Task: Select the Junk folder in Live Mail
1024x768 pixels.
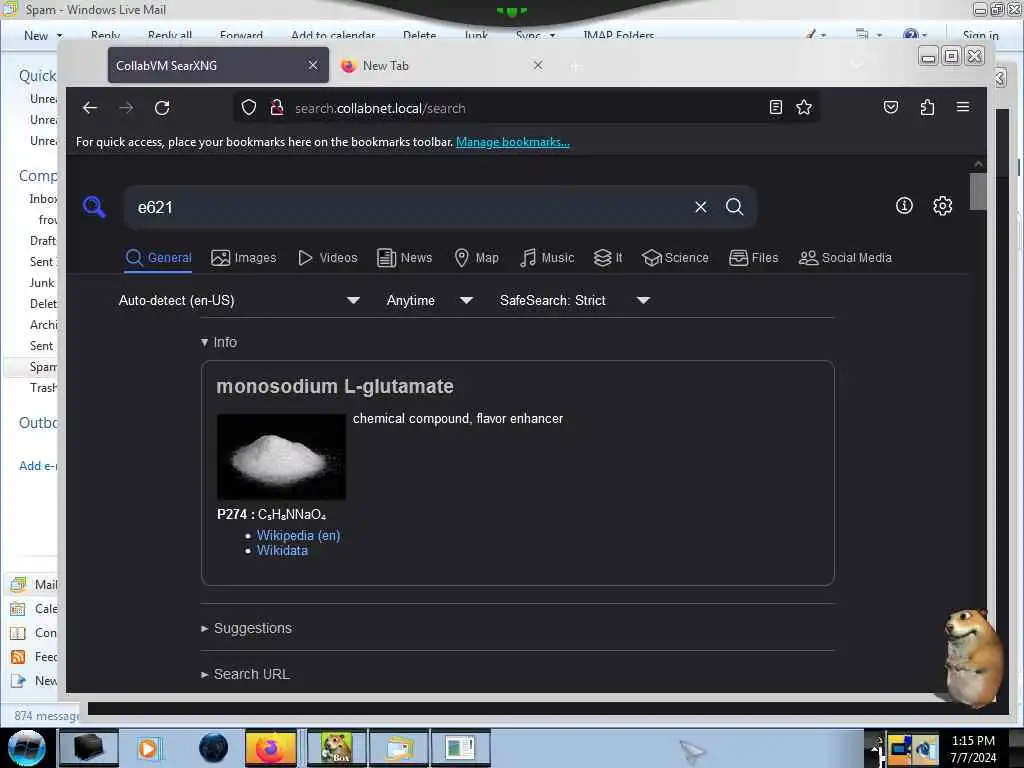Action: (42, 283)
